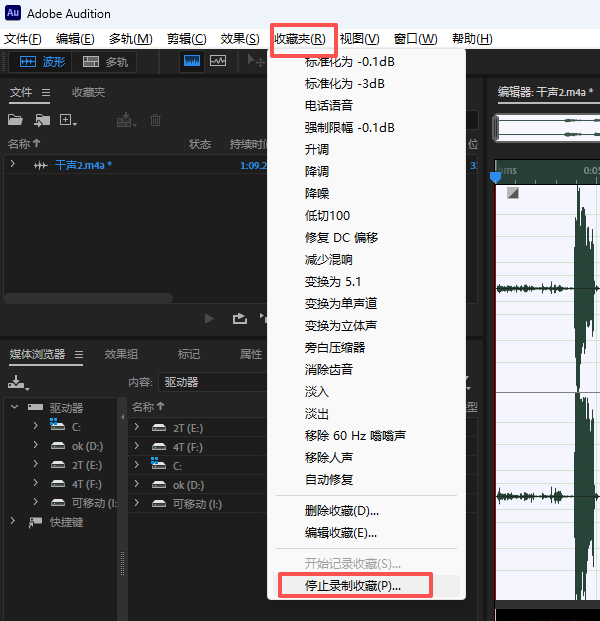Toggle spectral pitch display icon
Image resolution: width=600 pixels, height=621 pixels.
coord(218,61)
